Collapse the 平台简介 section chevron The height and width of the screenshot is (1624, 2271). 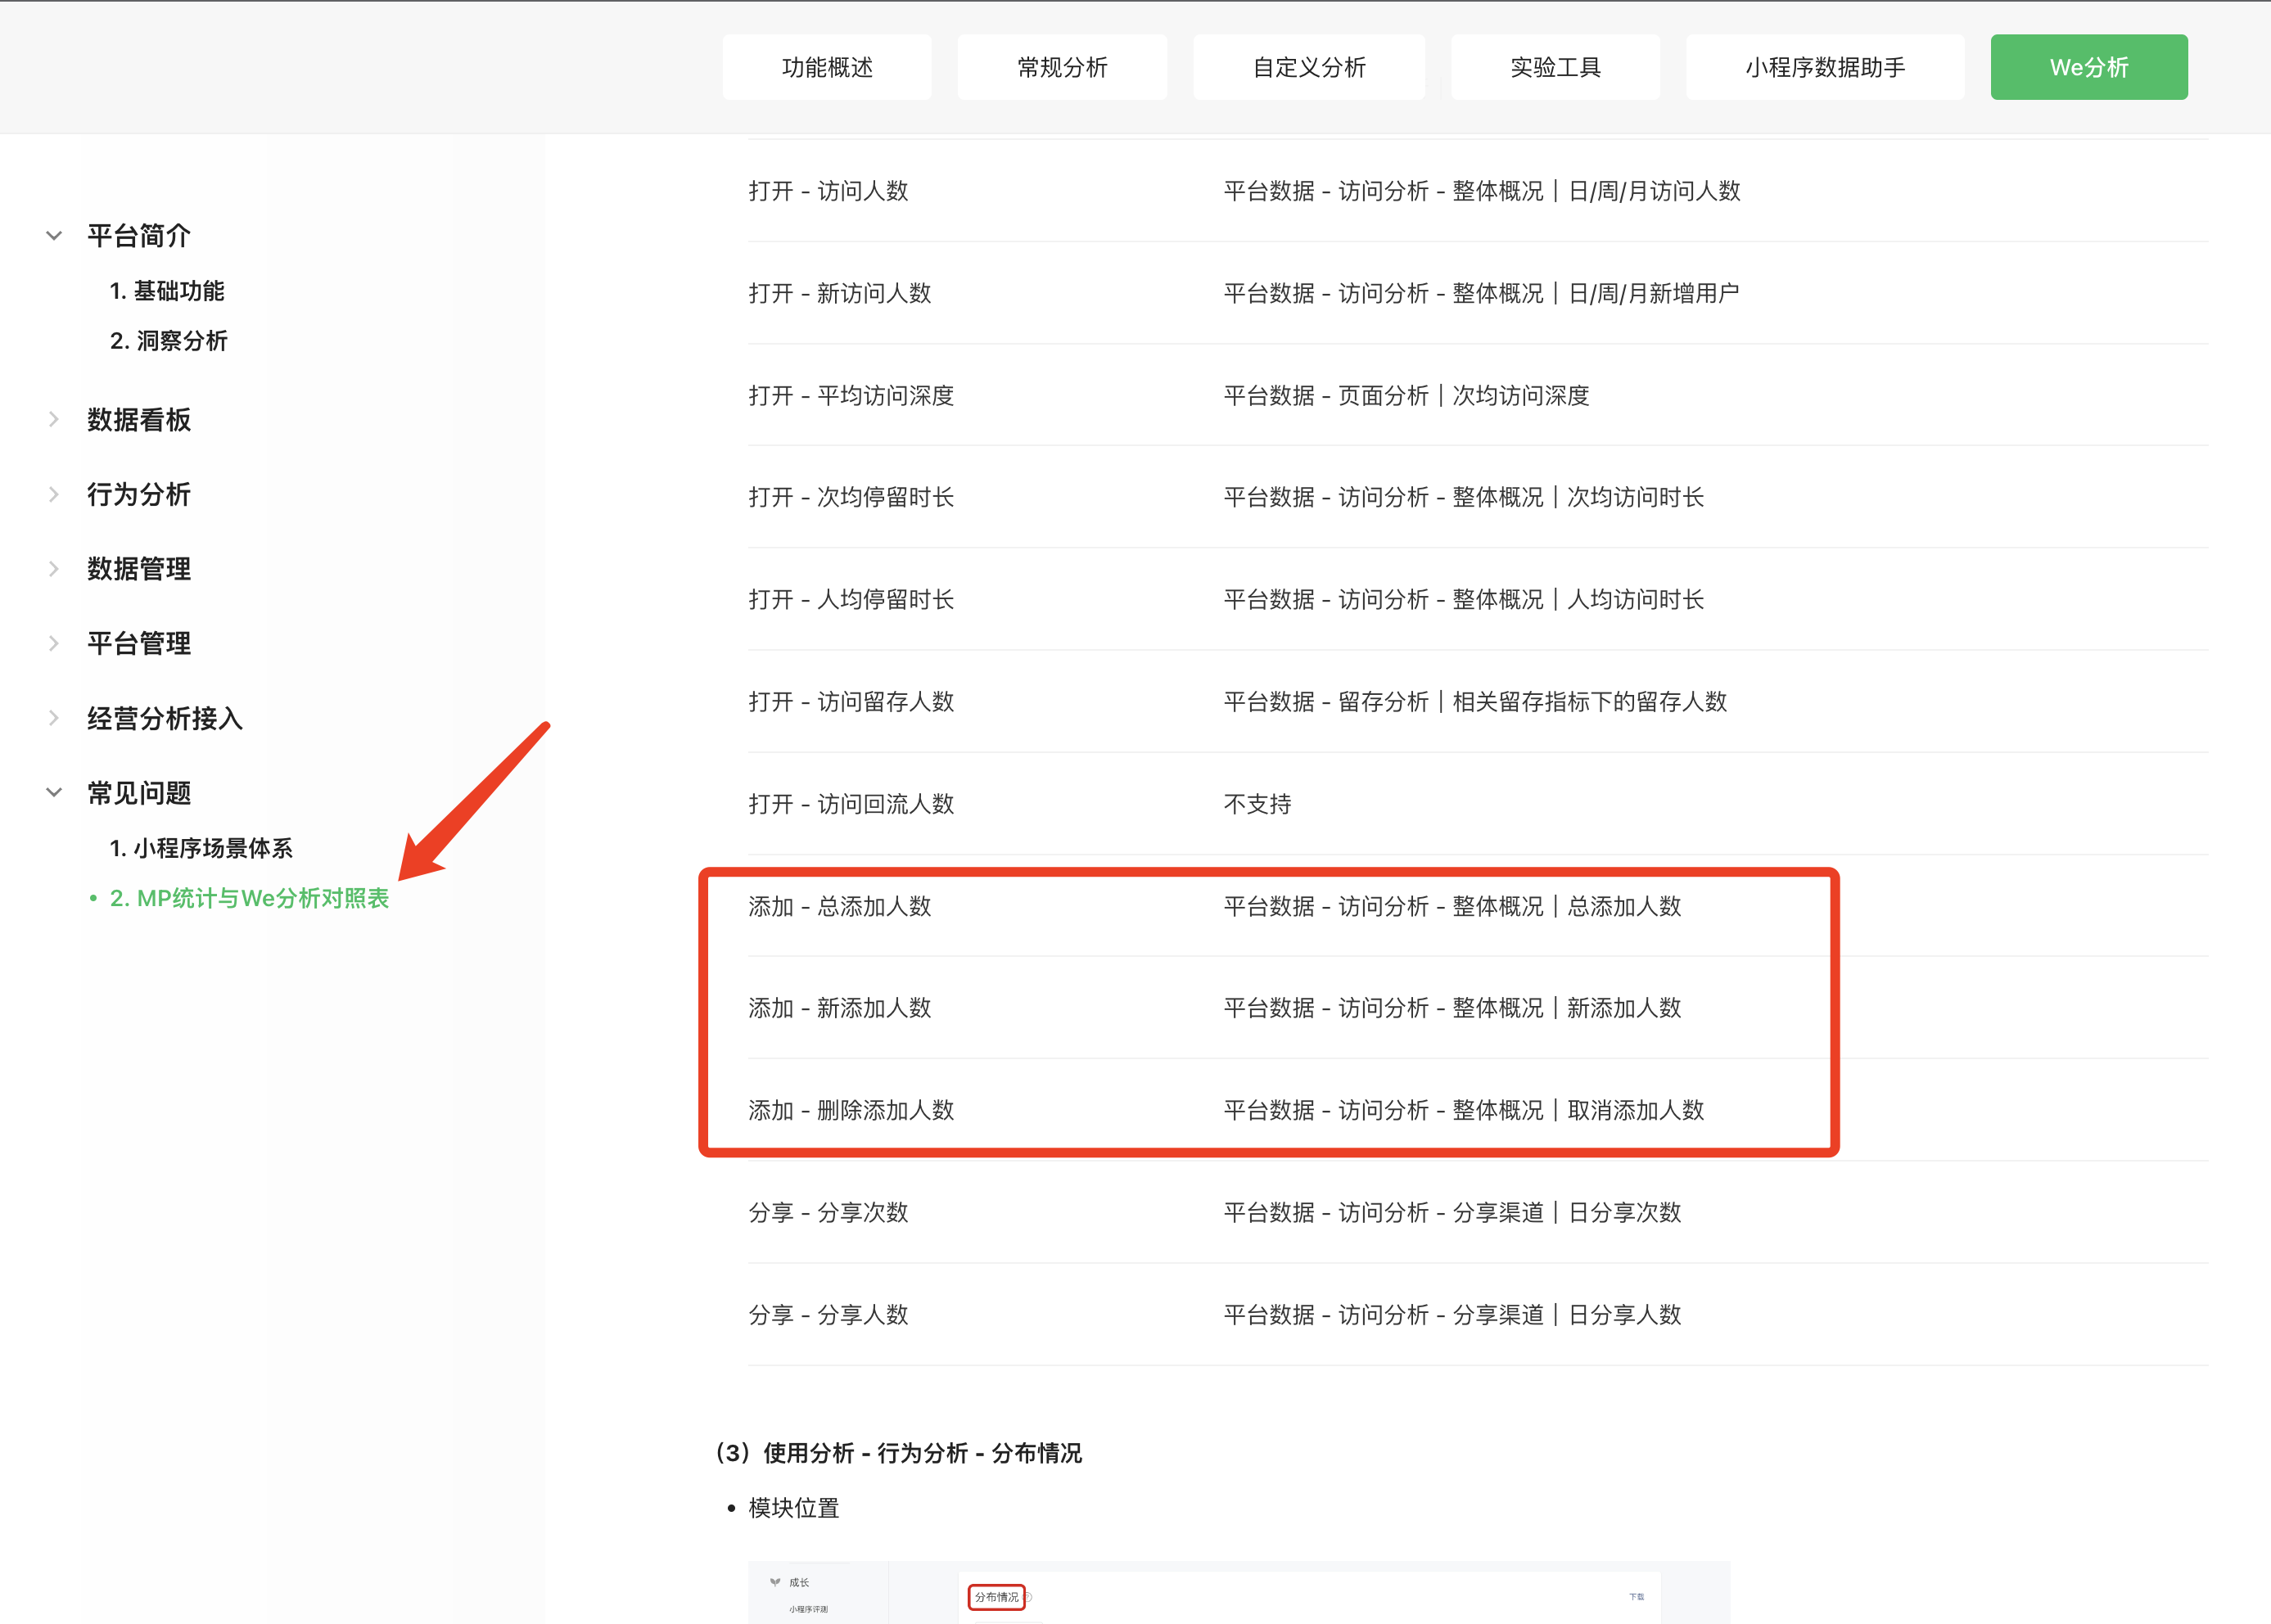pyautogui.click(x=54, y=236)
